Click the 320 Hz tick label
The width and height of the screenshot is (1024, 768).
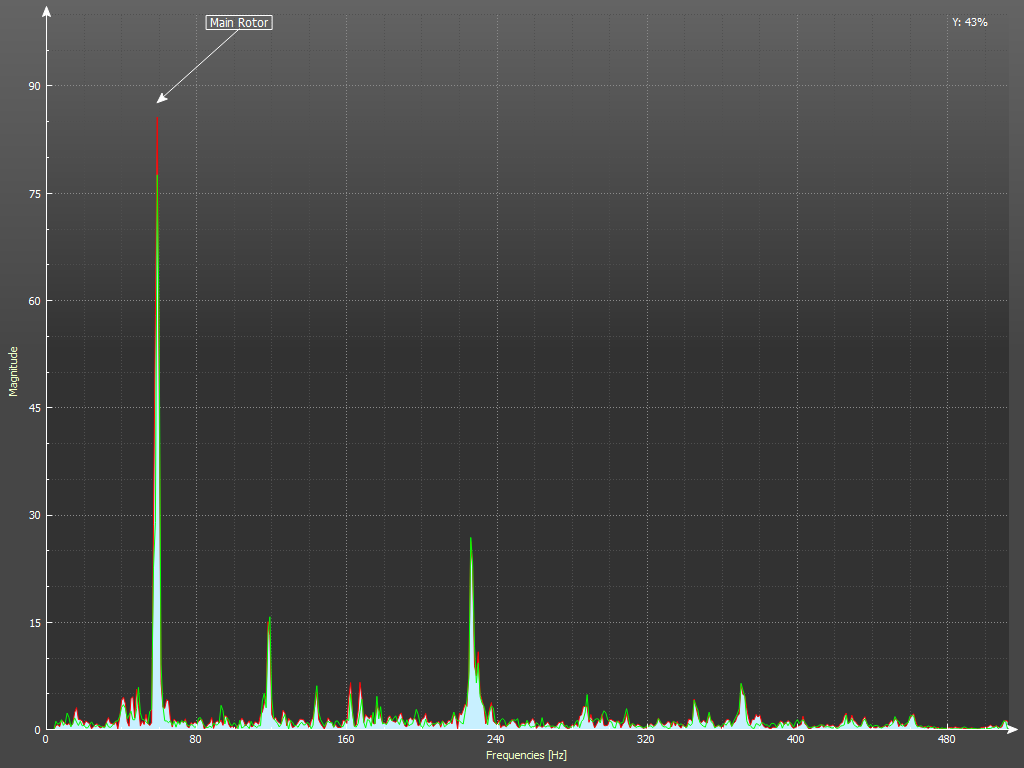pos(646,740)
